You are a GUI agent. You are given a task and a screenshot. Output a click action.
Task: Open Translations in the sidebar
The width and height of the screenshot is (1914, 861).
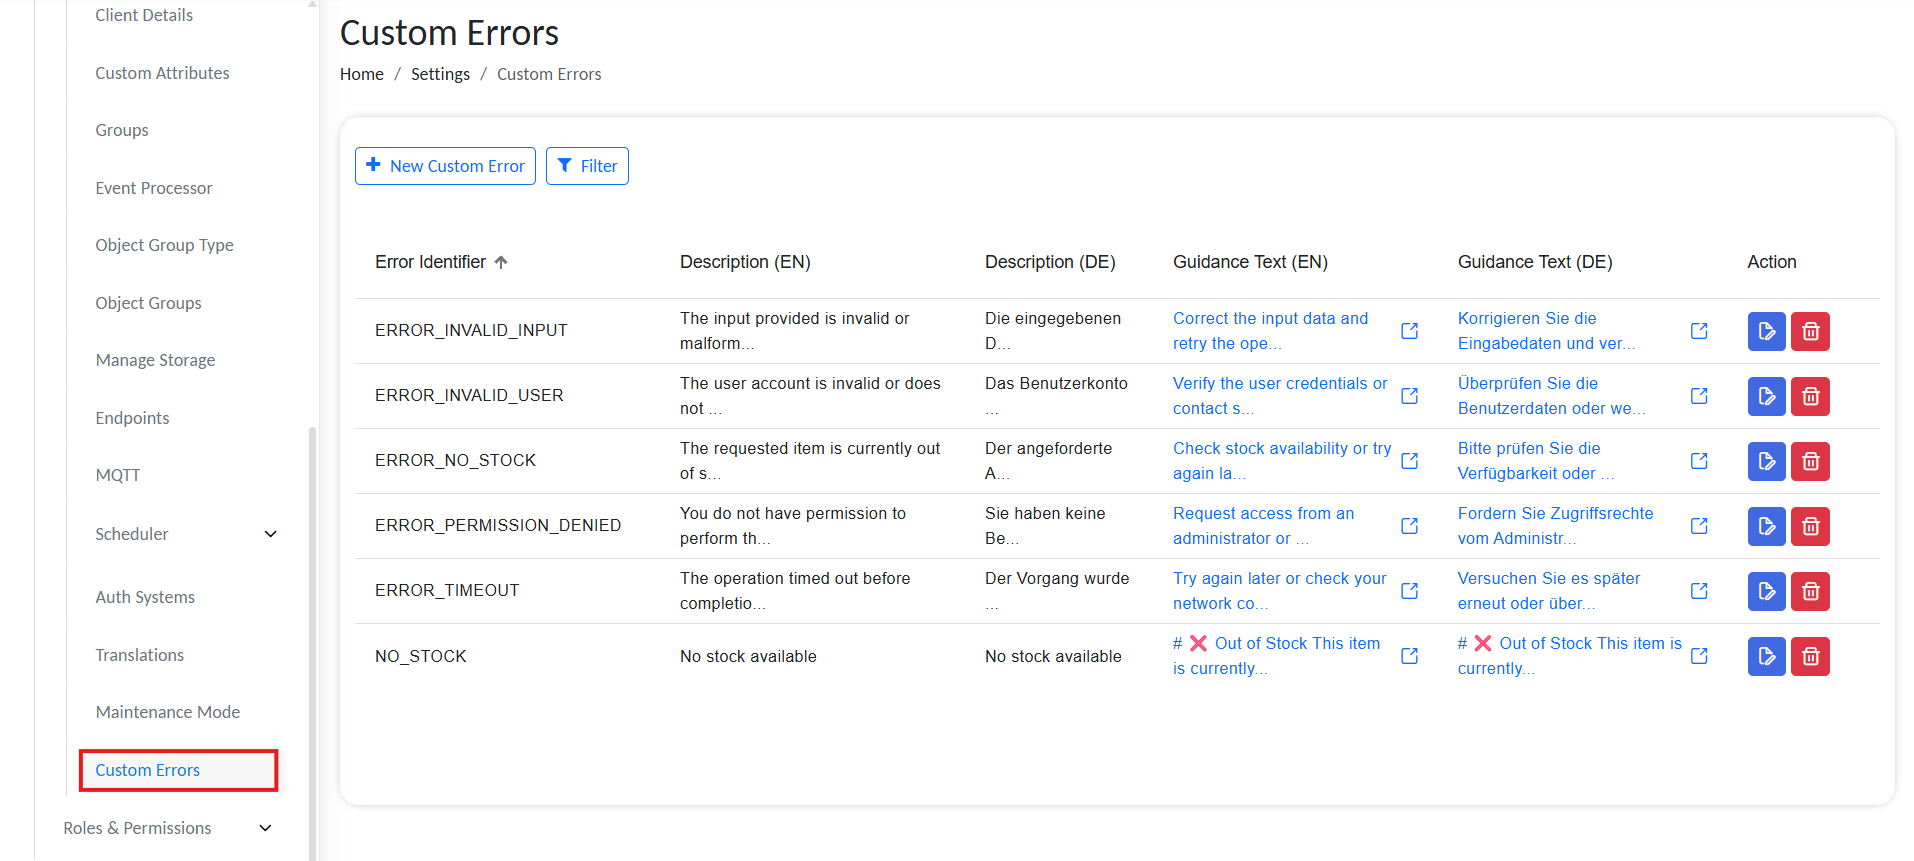coord(140,655)
